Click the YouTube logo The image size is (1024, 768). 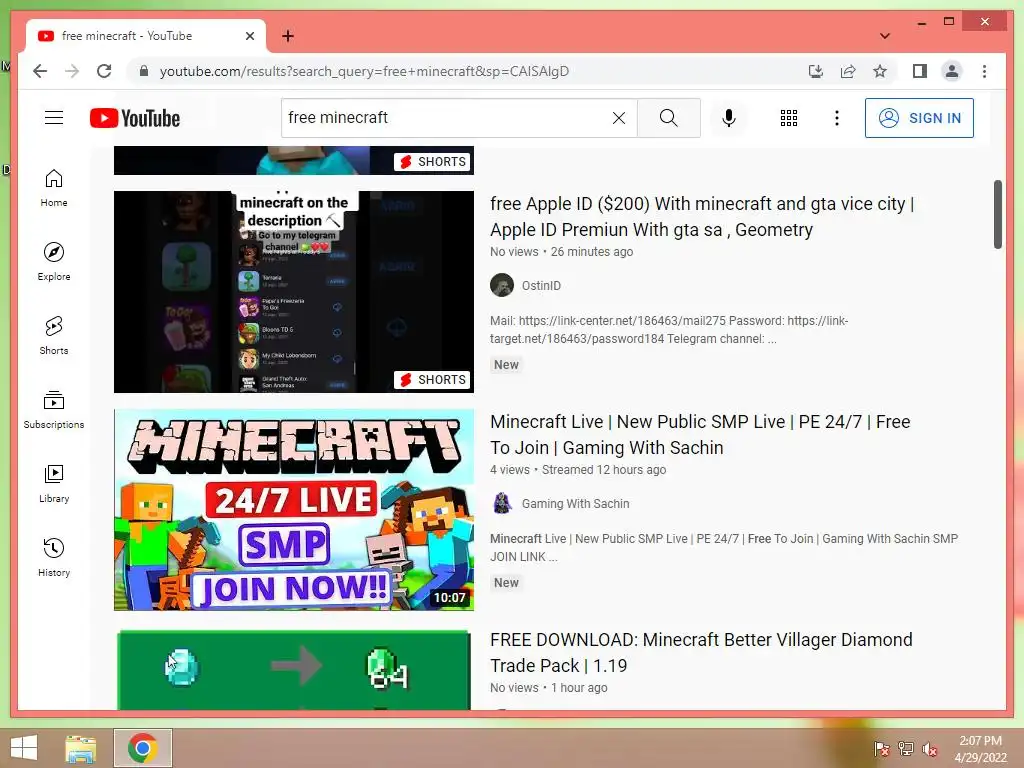(135, 118)
